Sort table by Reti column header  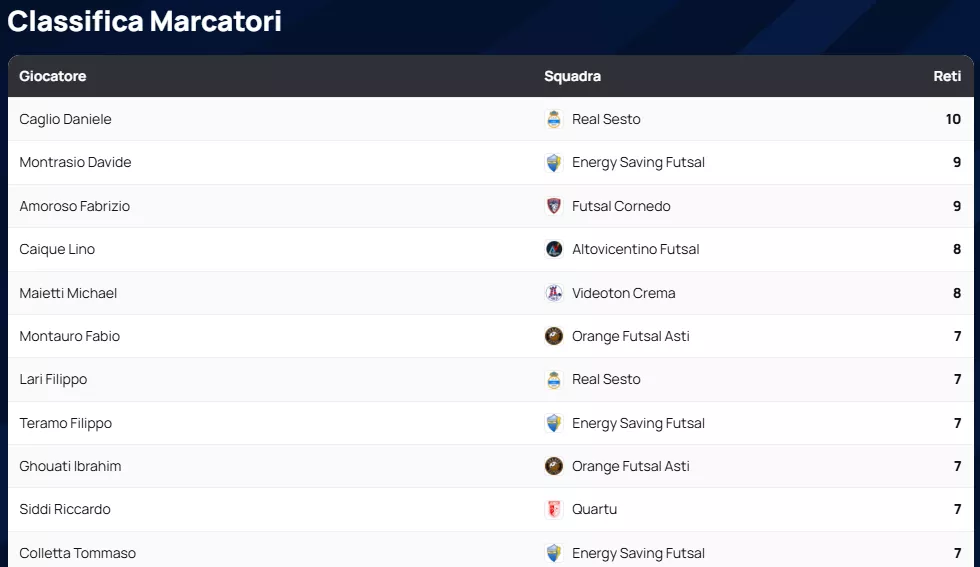947,76
